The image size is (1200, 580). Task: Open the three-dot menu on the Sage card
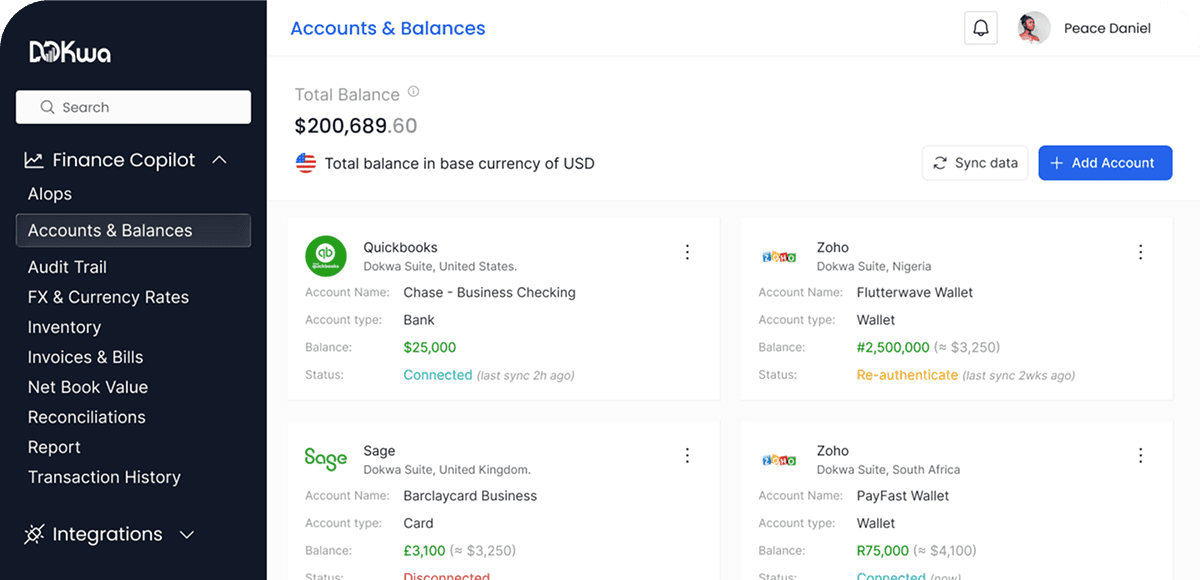[x=687, y=455]
